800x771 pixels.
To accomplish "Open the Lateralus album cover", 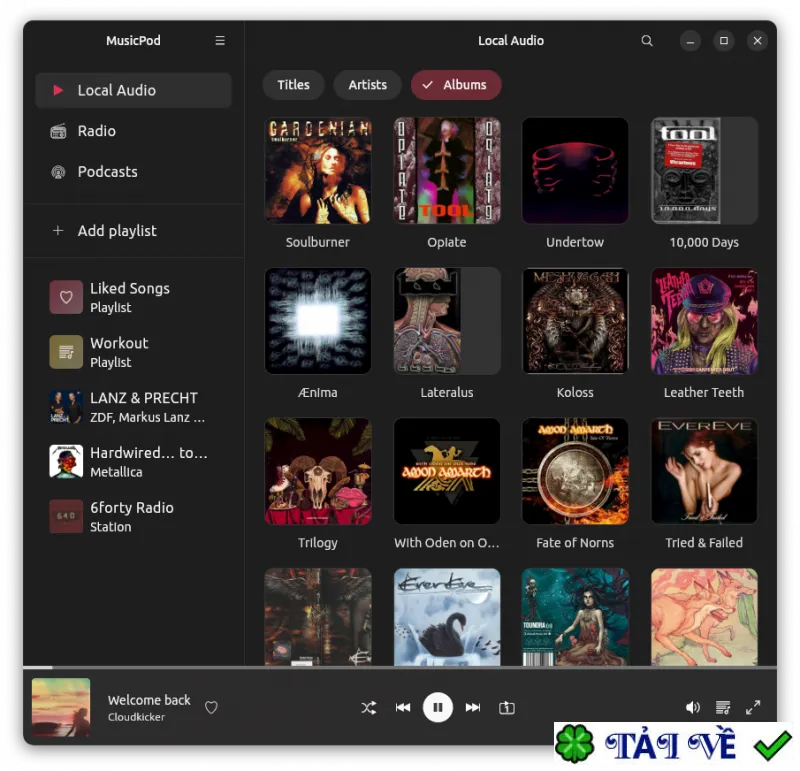I will (x=446, y=321).
